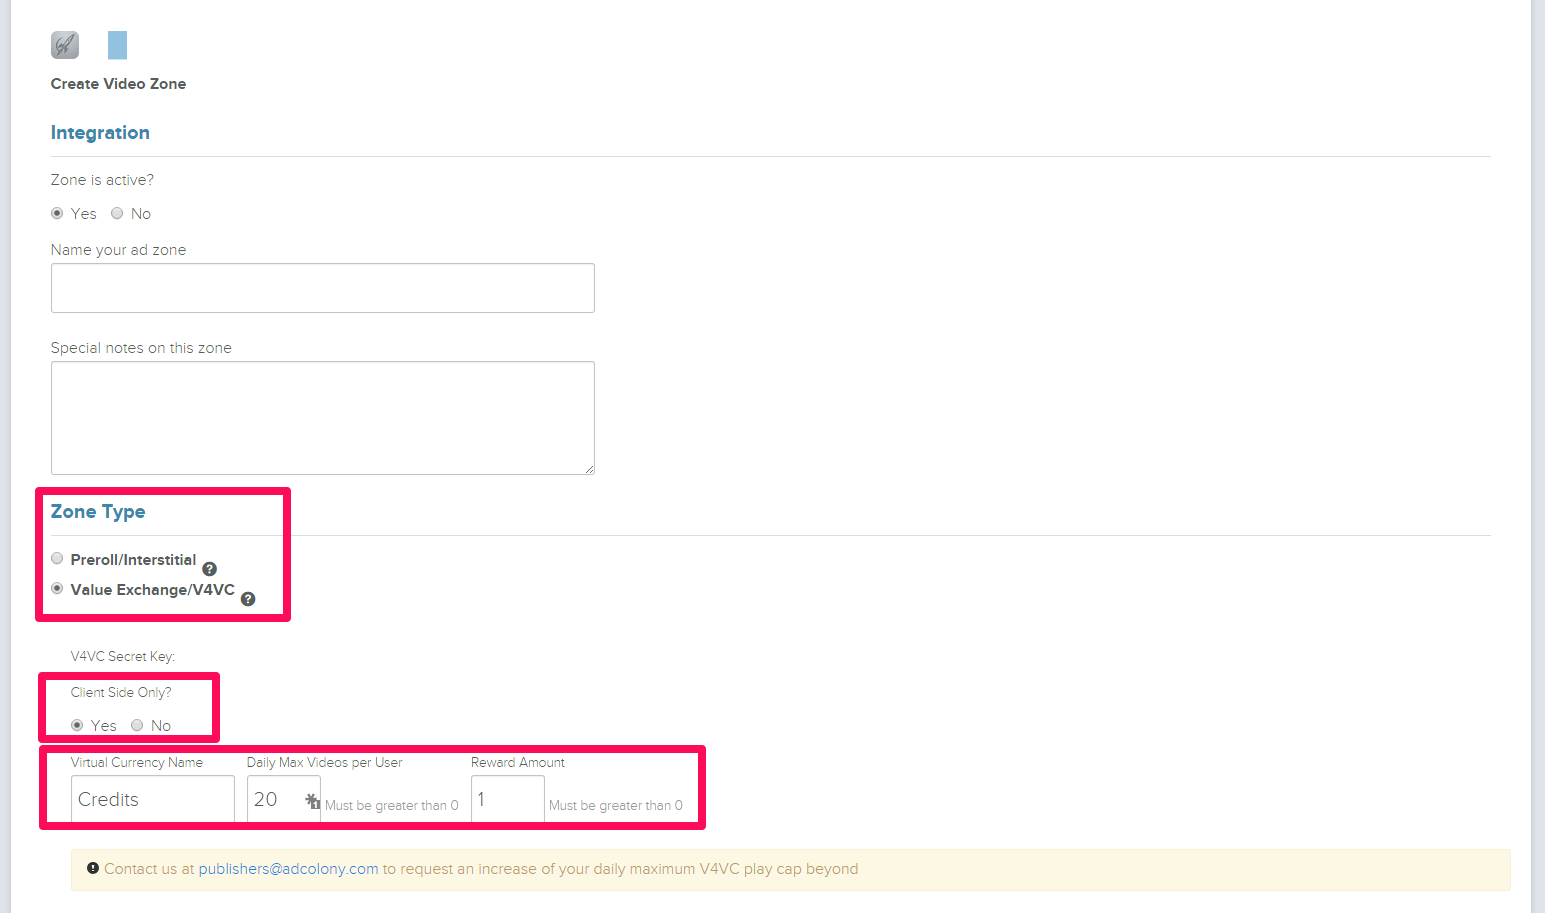Choose No for Client Side Only
This screenshot has height=913, width=1545.
tap(137, 725)
